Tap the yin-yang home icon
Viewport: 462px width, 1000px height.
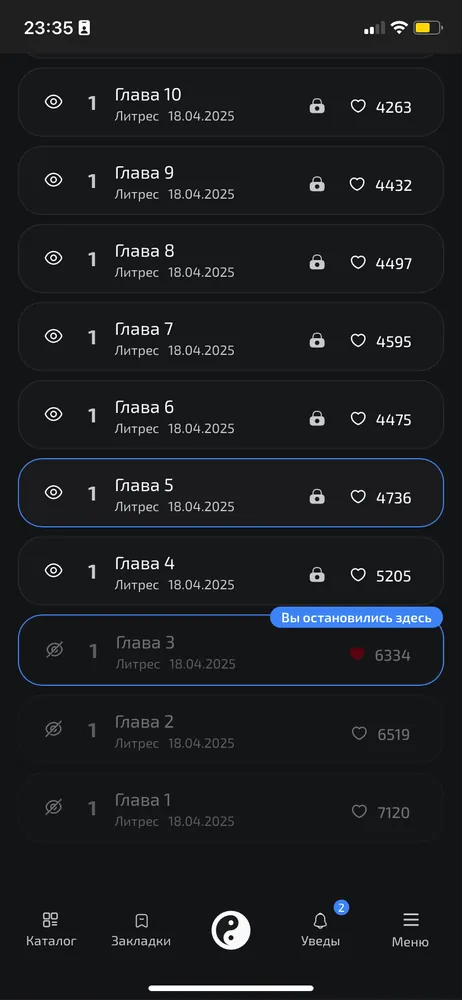coord(231,930)
